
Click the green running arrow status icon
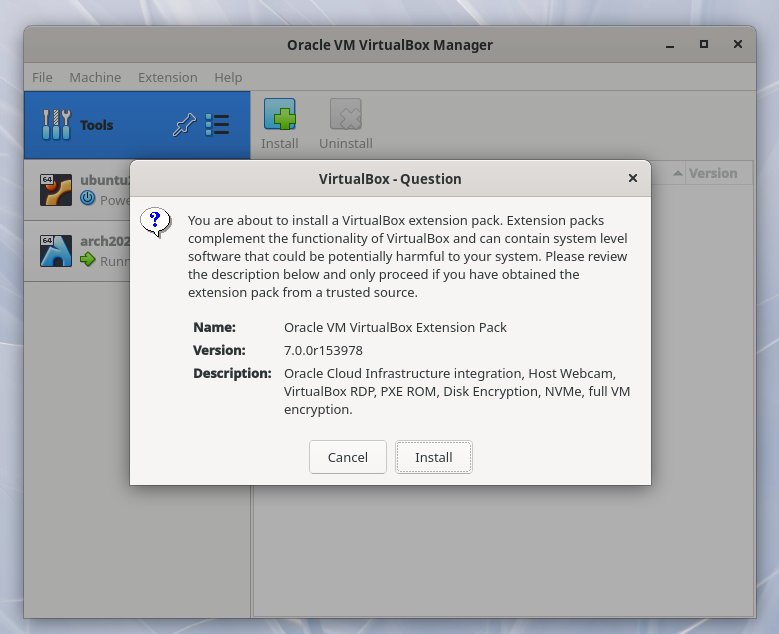click(88, 260)
